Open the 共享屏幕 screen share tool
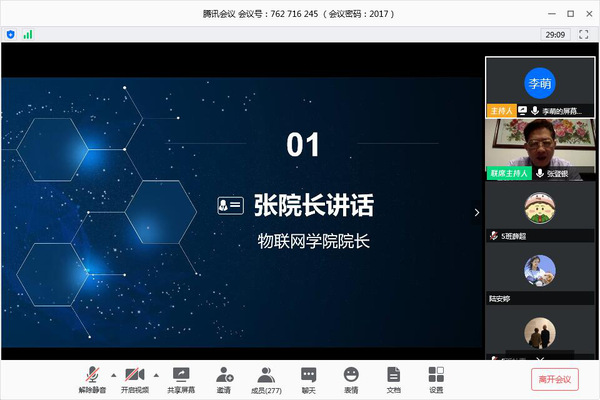Image resolution: width=600 pixels, height=400 pixels. (x=181, y=376)
